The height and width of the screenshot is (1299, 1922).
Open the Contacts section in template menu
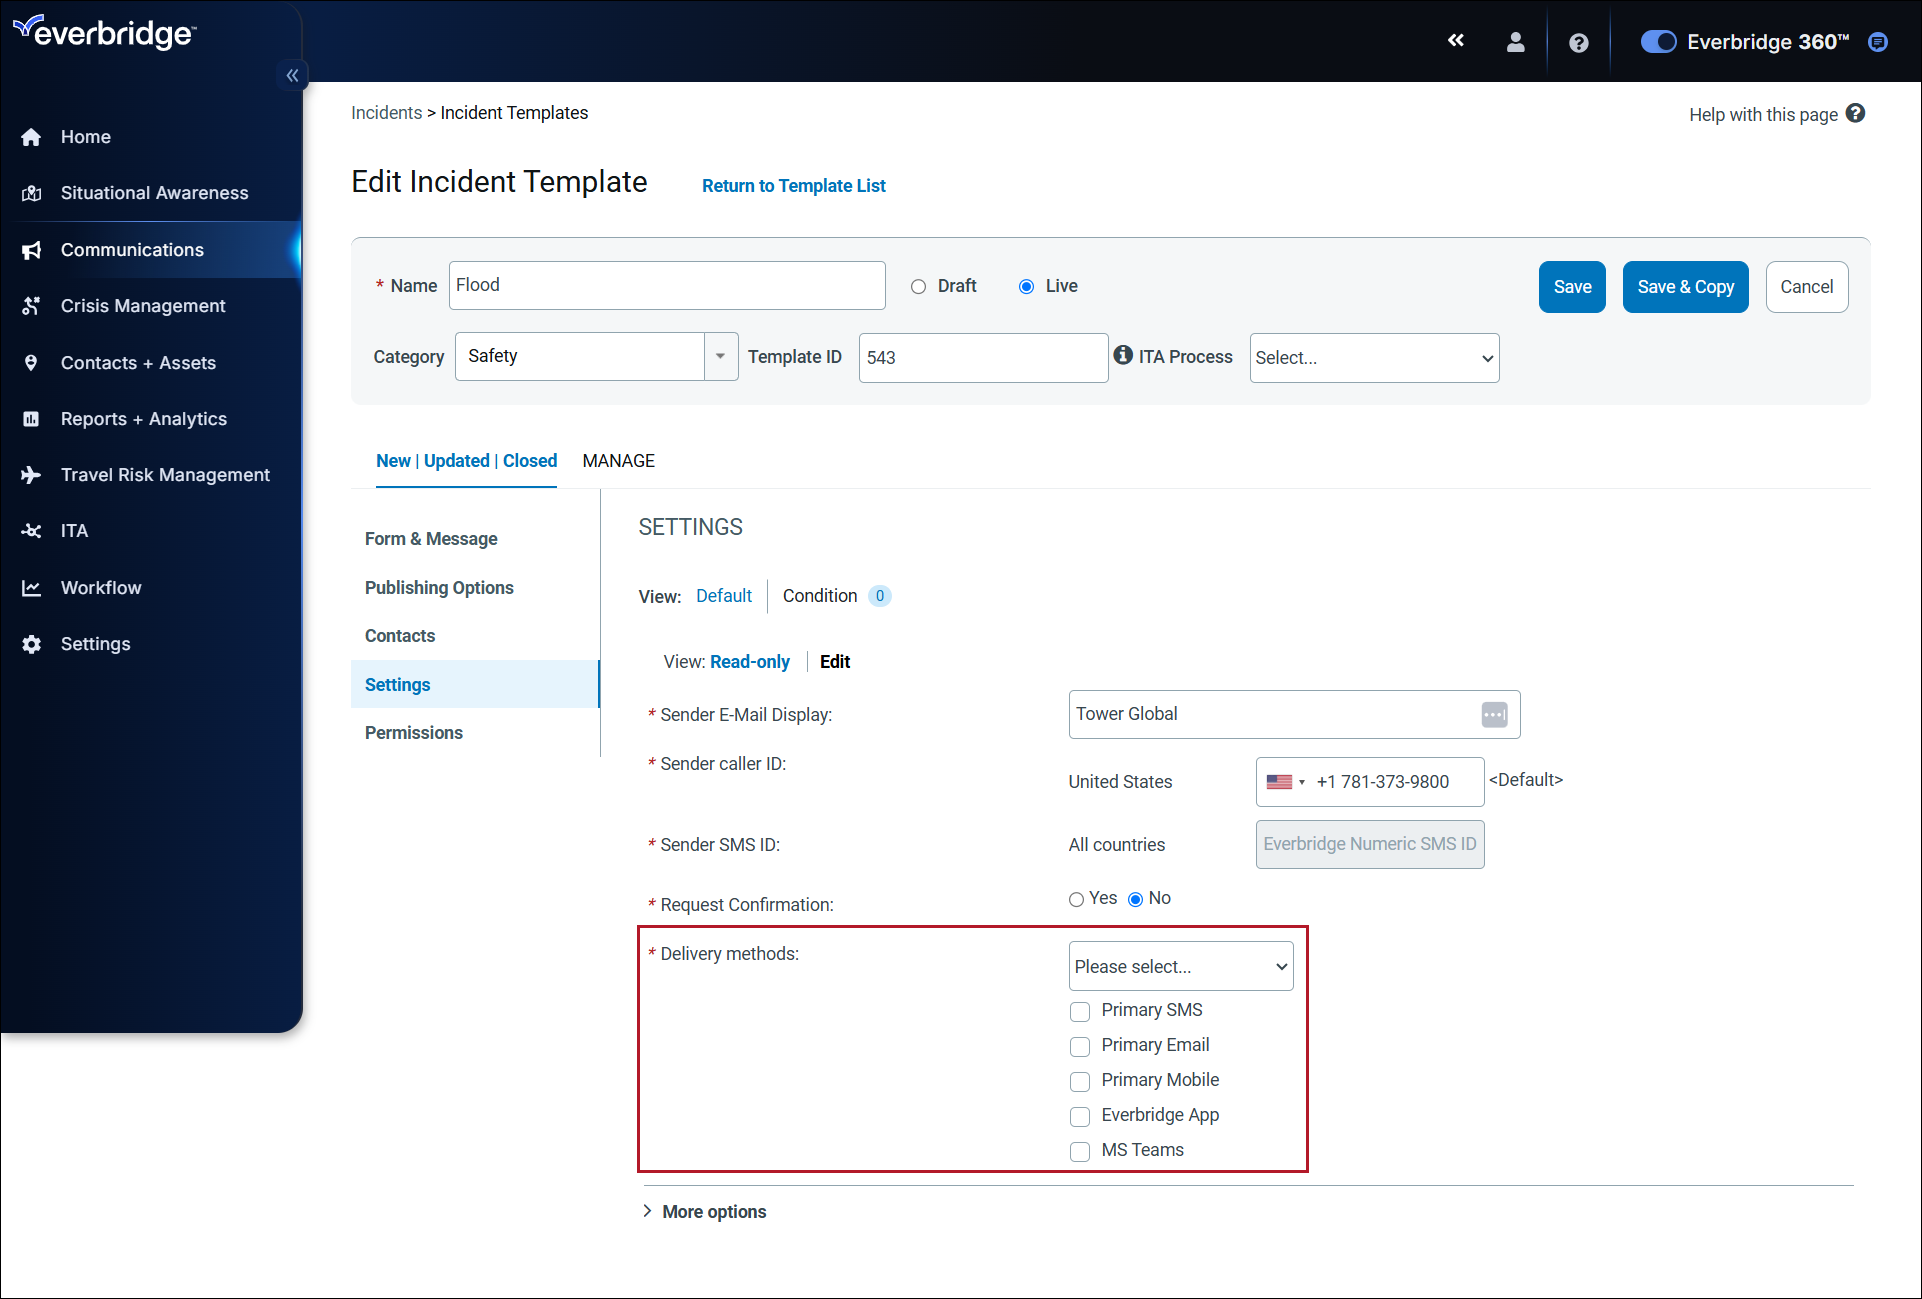[x=400, y=636]
